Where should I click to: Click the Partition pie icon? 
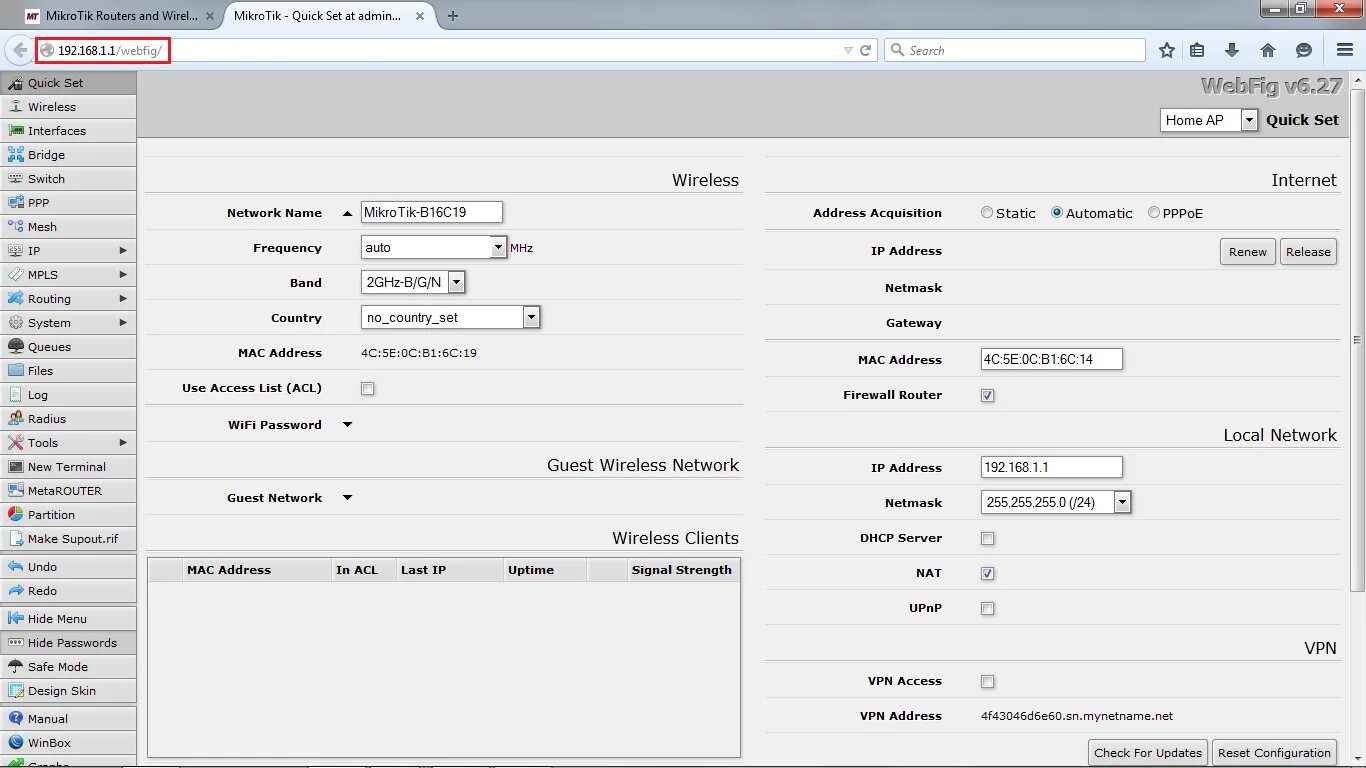[15, 515]
